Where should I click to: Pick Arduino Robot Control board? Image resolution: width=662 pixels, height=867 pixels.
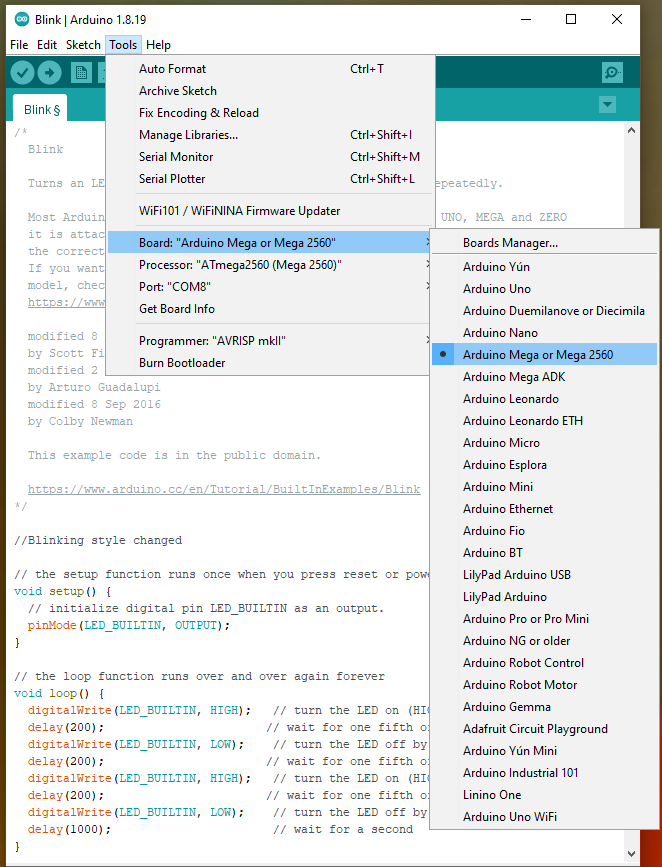click(544, 663)
